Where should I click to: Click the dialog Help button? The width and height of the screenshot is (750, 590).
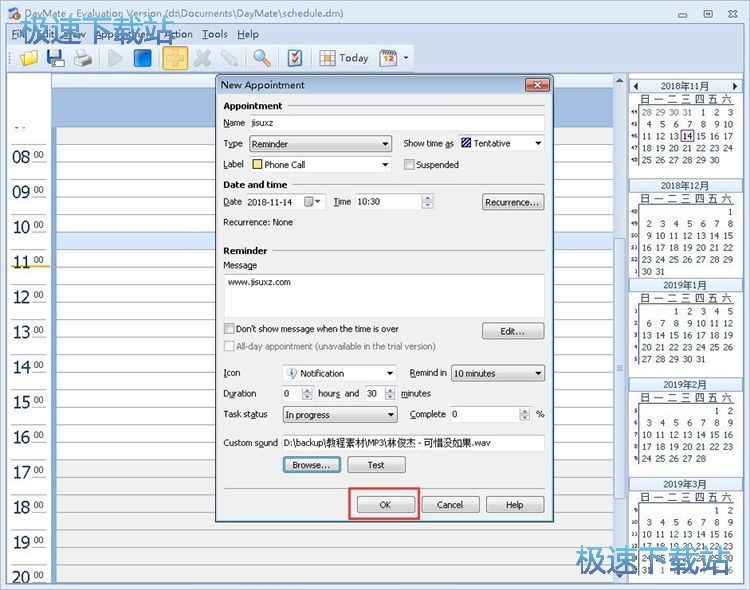point(515,504)
